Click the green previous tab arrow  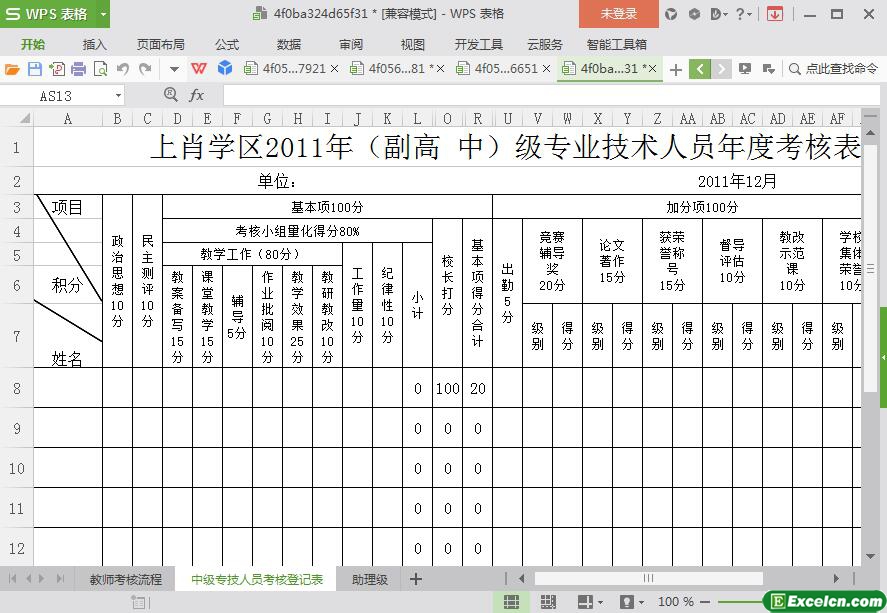(x=700, y=69)
